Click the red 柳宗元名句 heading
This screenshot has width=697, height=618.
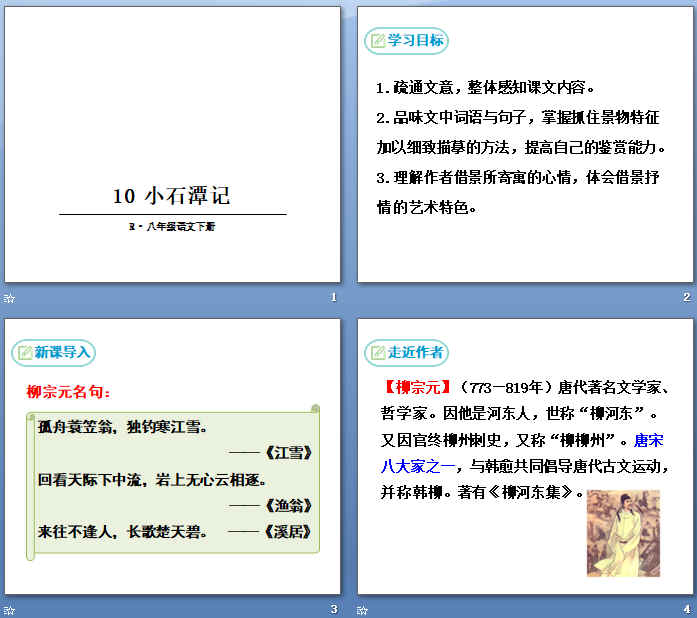point(69,391)
